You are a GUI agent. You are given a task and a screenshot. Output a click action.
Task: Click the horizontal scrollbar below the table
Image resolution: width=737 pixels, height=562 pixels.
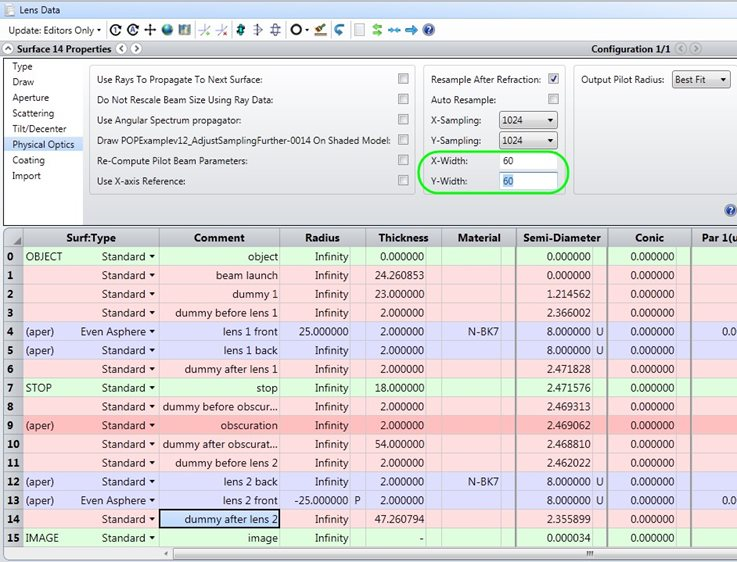pyautogui.click(x=376, y=554)
